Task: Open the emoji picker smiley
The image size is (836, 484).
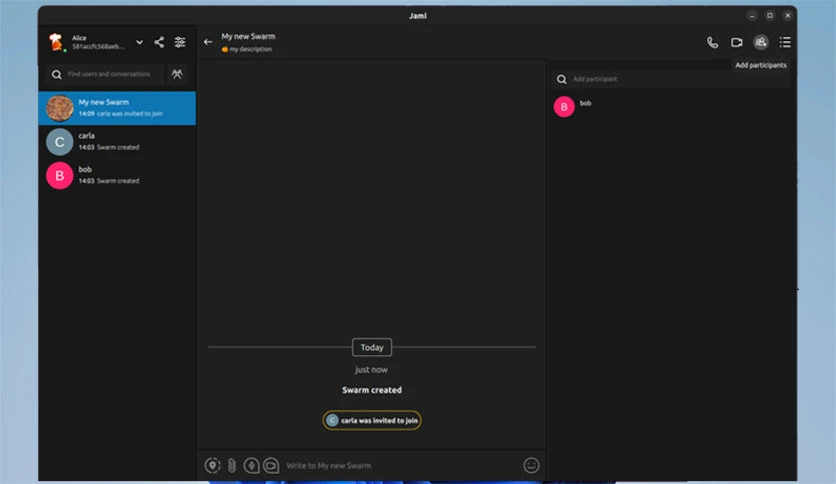Action: tap(531, 465)
